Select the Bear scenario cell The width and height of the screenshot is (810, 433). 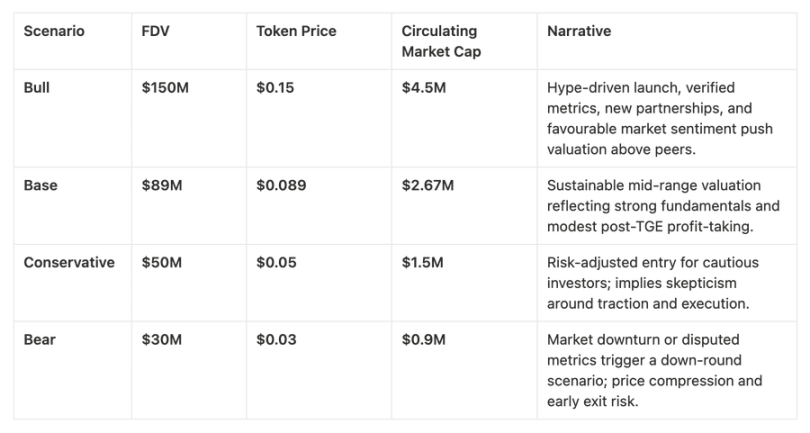point(39,341)
